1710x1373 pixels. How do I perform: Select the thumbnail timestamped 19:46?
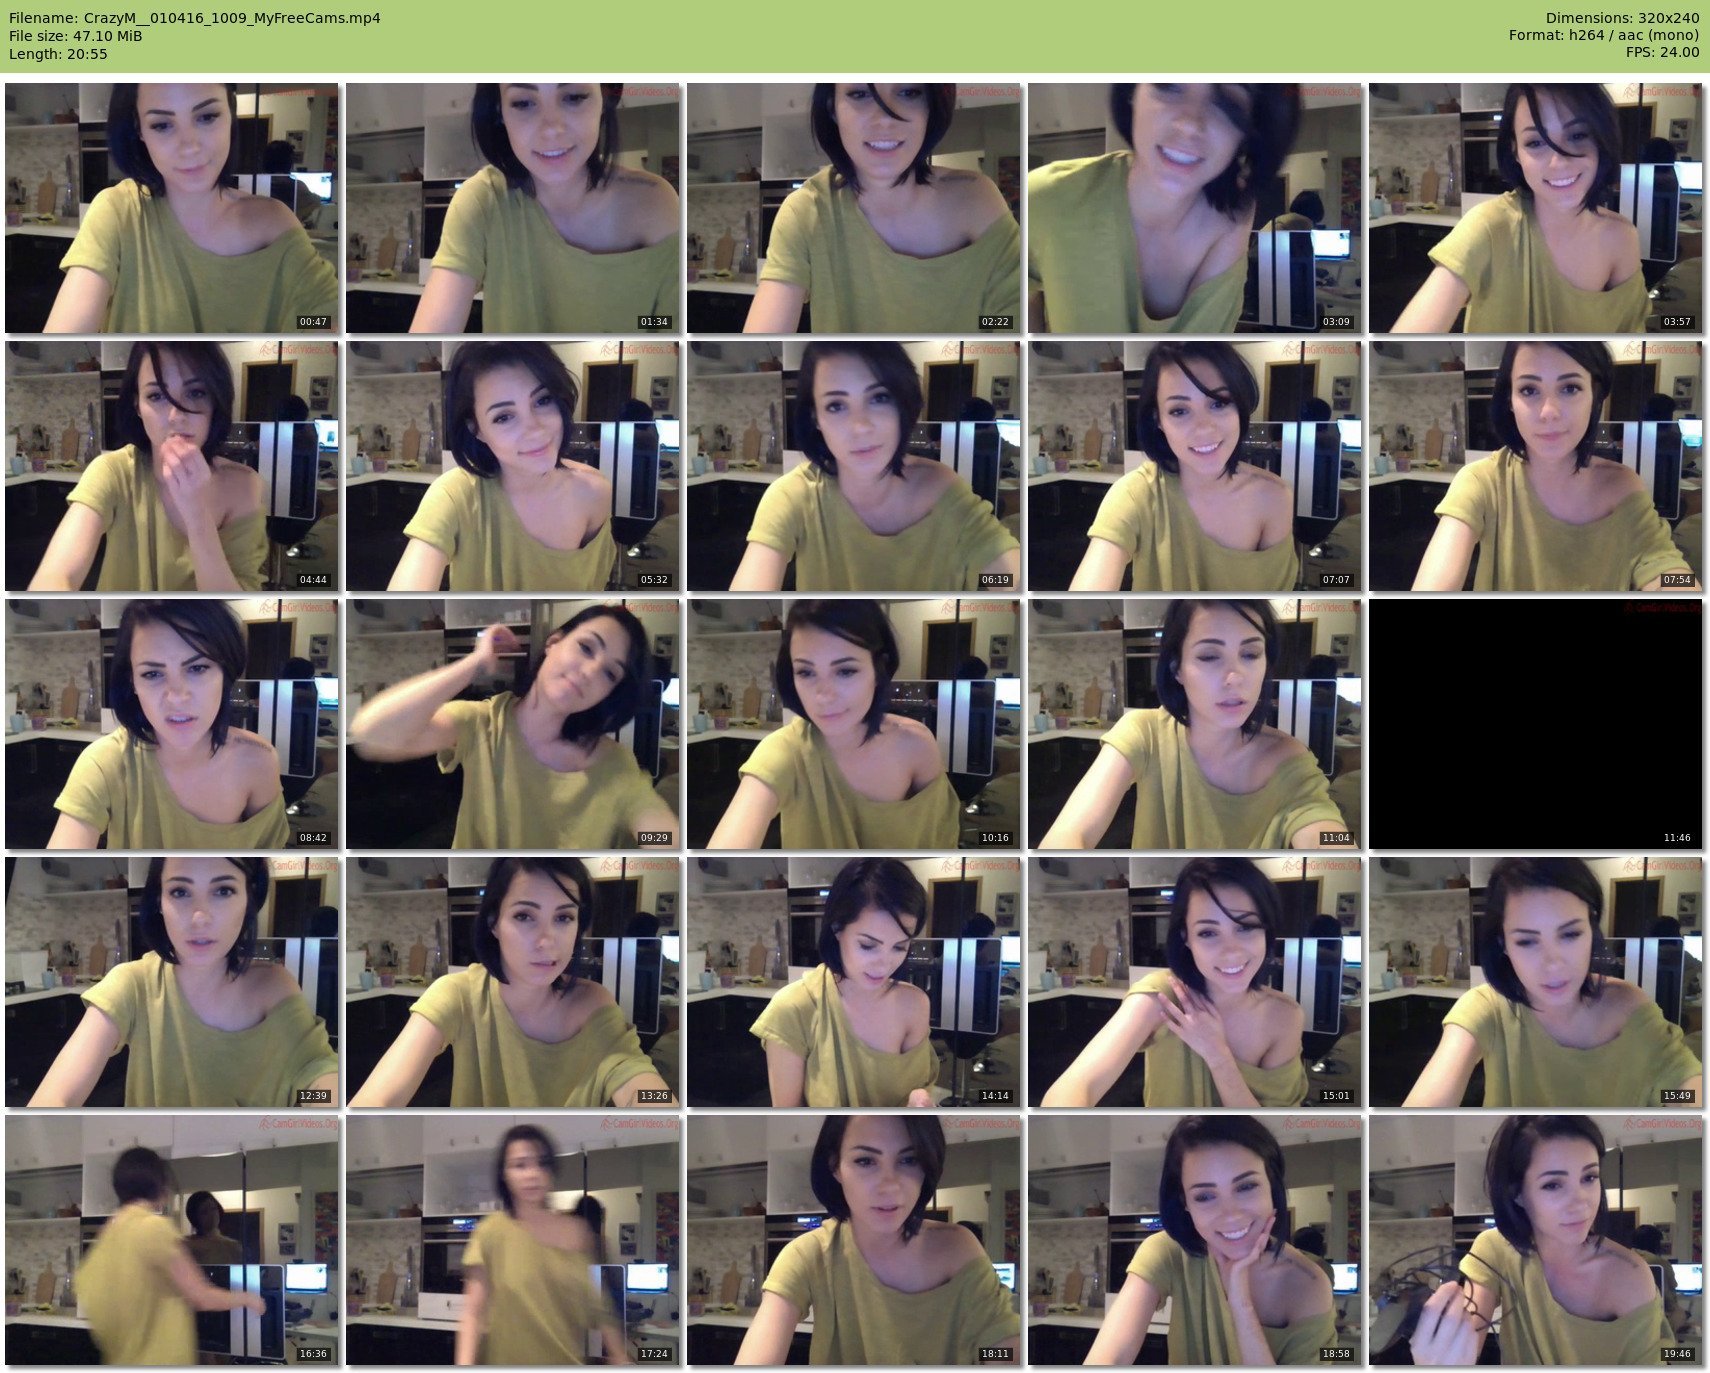click(x=1536, y=1240)
